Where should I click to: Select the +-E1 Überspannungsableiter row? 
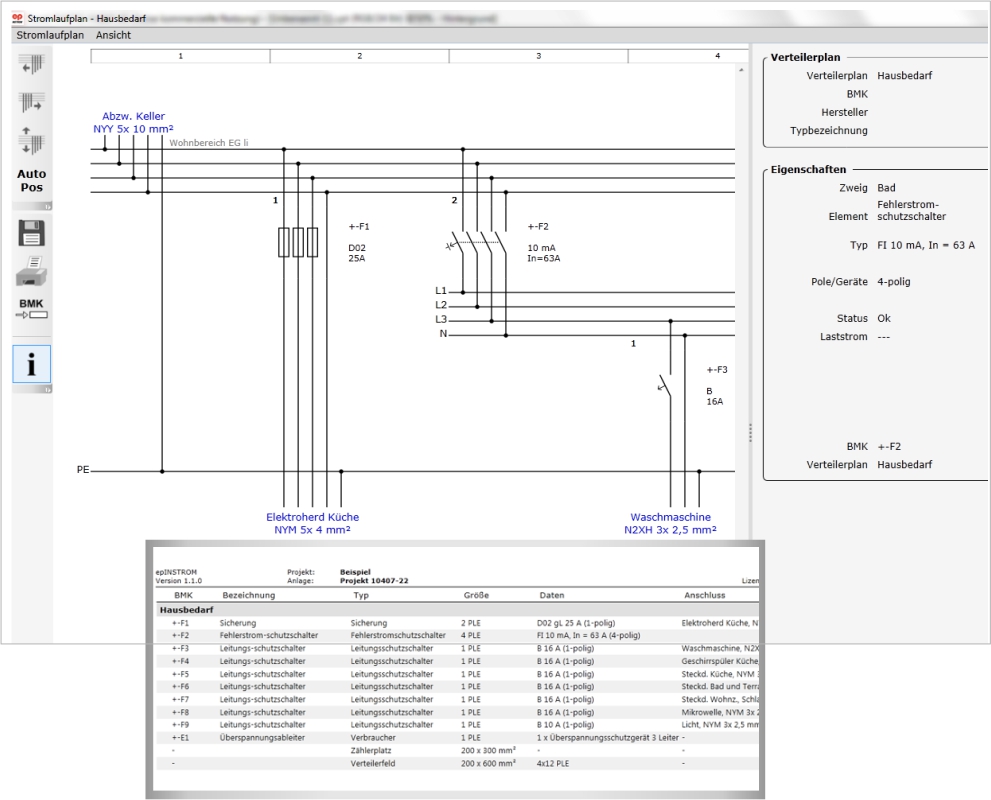457,737
